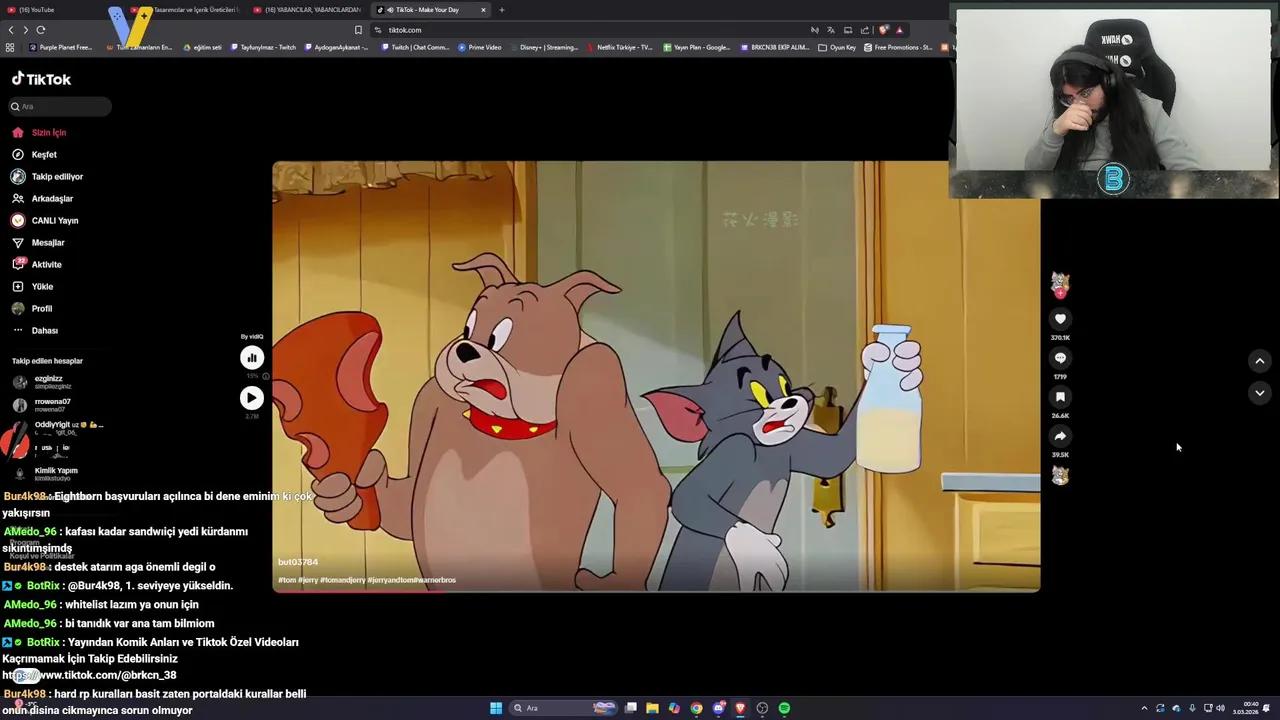Reload the TikTok page
The height and width of the screenshot is (720, 1280).
pyautogui.click(x=41, y=30)
